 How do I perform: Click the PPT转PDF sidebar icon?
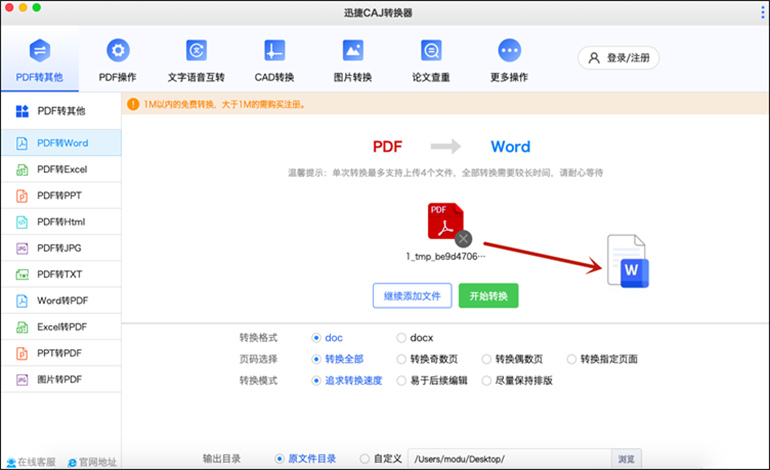coord(22,353)
